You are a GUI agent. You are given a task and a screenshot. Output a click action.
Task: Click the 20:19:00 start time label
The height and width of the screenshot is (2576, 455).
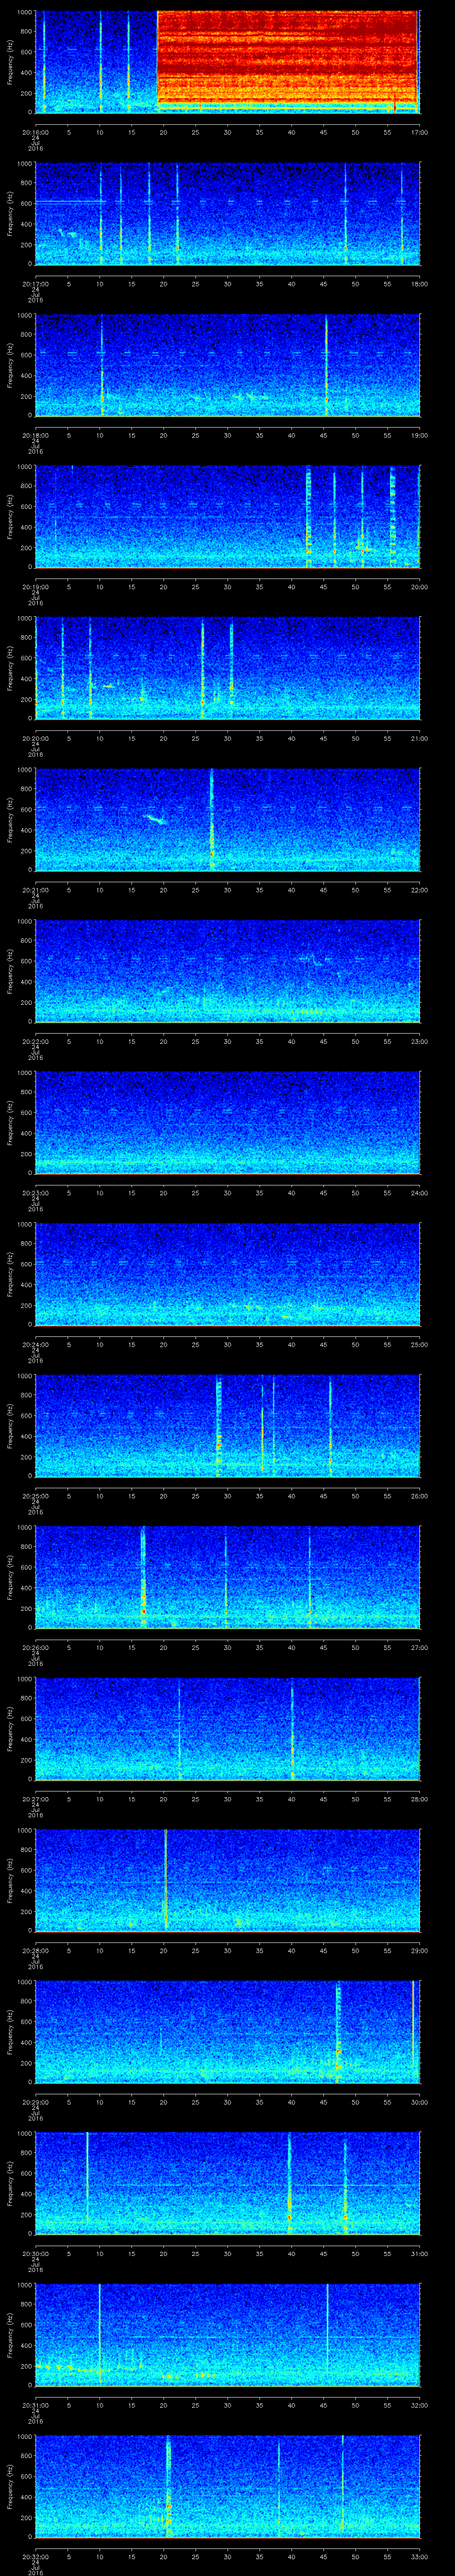tap(35, 586)
